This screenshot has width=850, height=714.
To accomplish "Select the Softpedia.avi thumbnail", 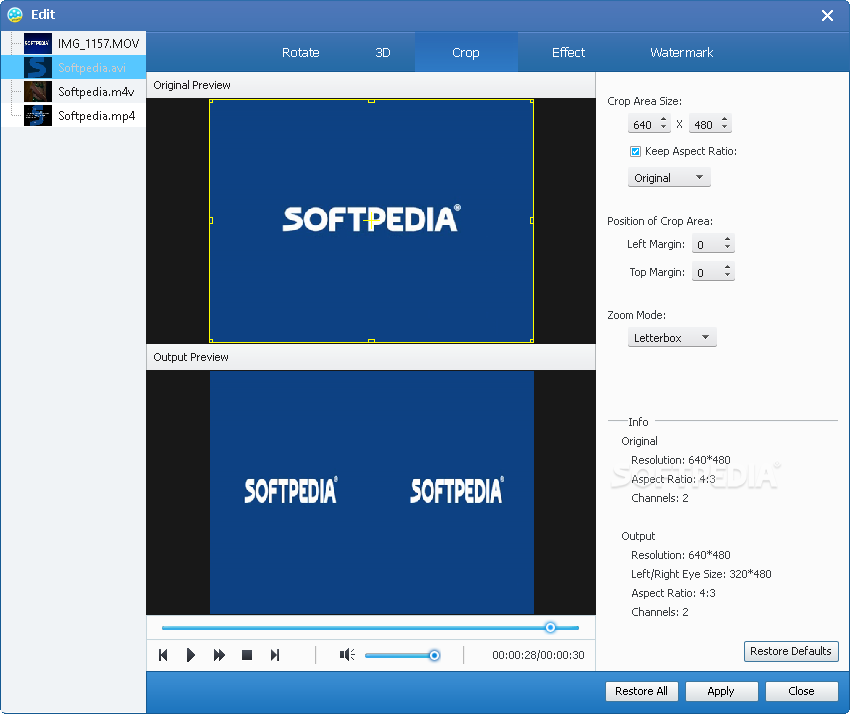I will click(37, 67).
